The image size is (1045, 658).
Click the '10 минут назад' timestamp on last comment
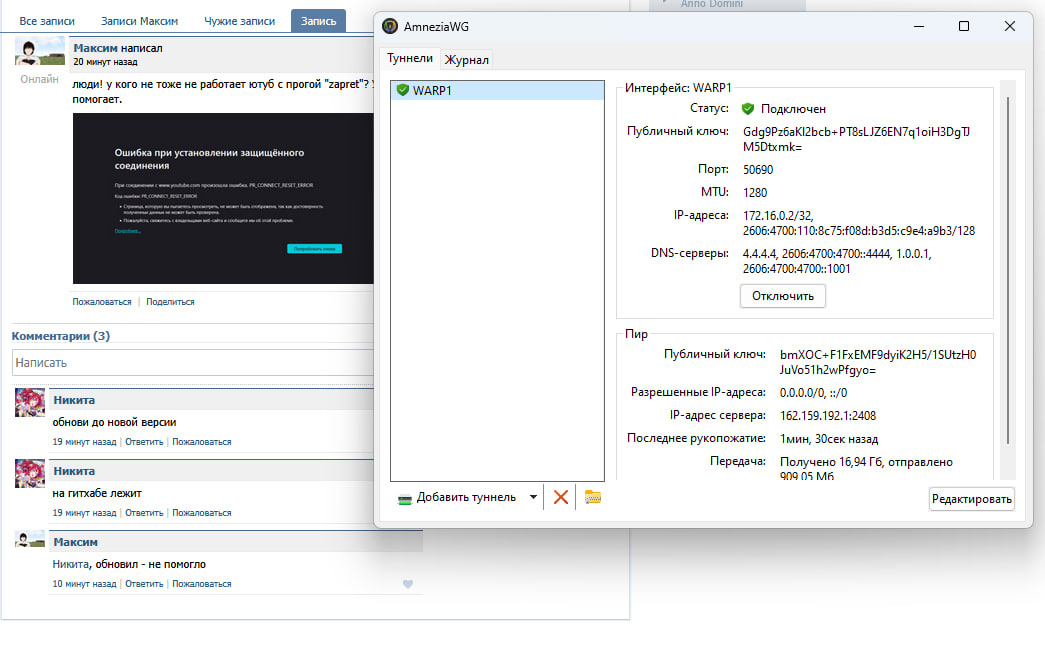click(84, 584)
